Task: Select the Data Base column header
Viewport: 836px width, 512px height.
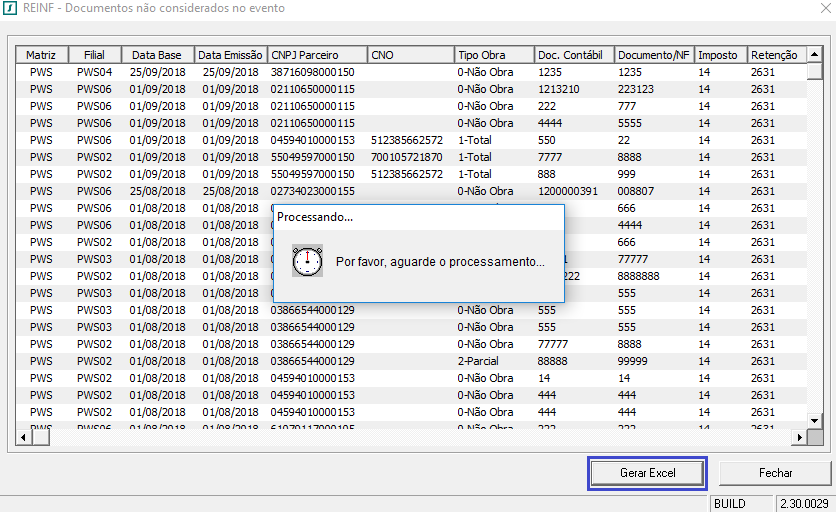Action: pos(157,55)
